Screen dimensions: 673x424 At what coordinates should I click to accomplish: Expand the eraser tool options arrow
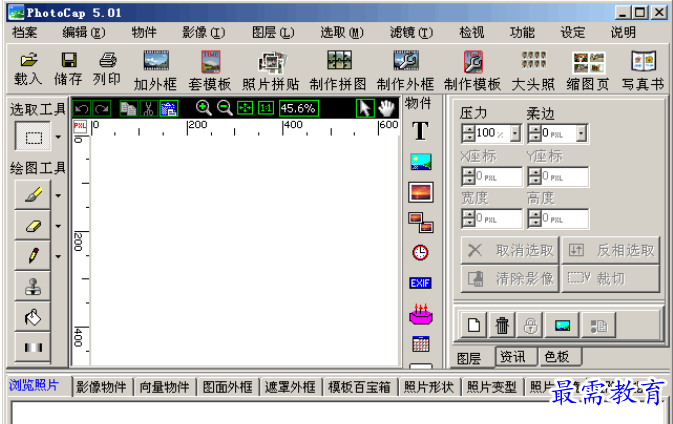coord(58,226)
